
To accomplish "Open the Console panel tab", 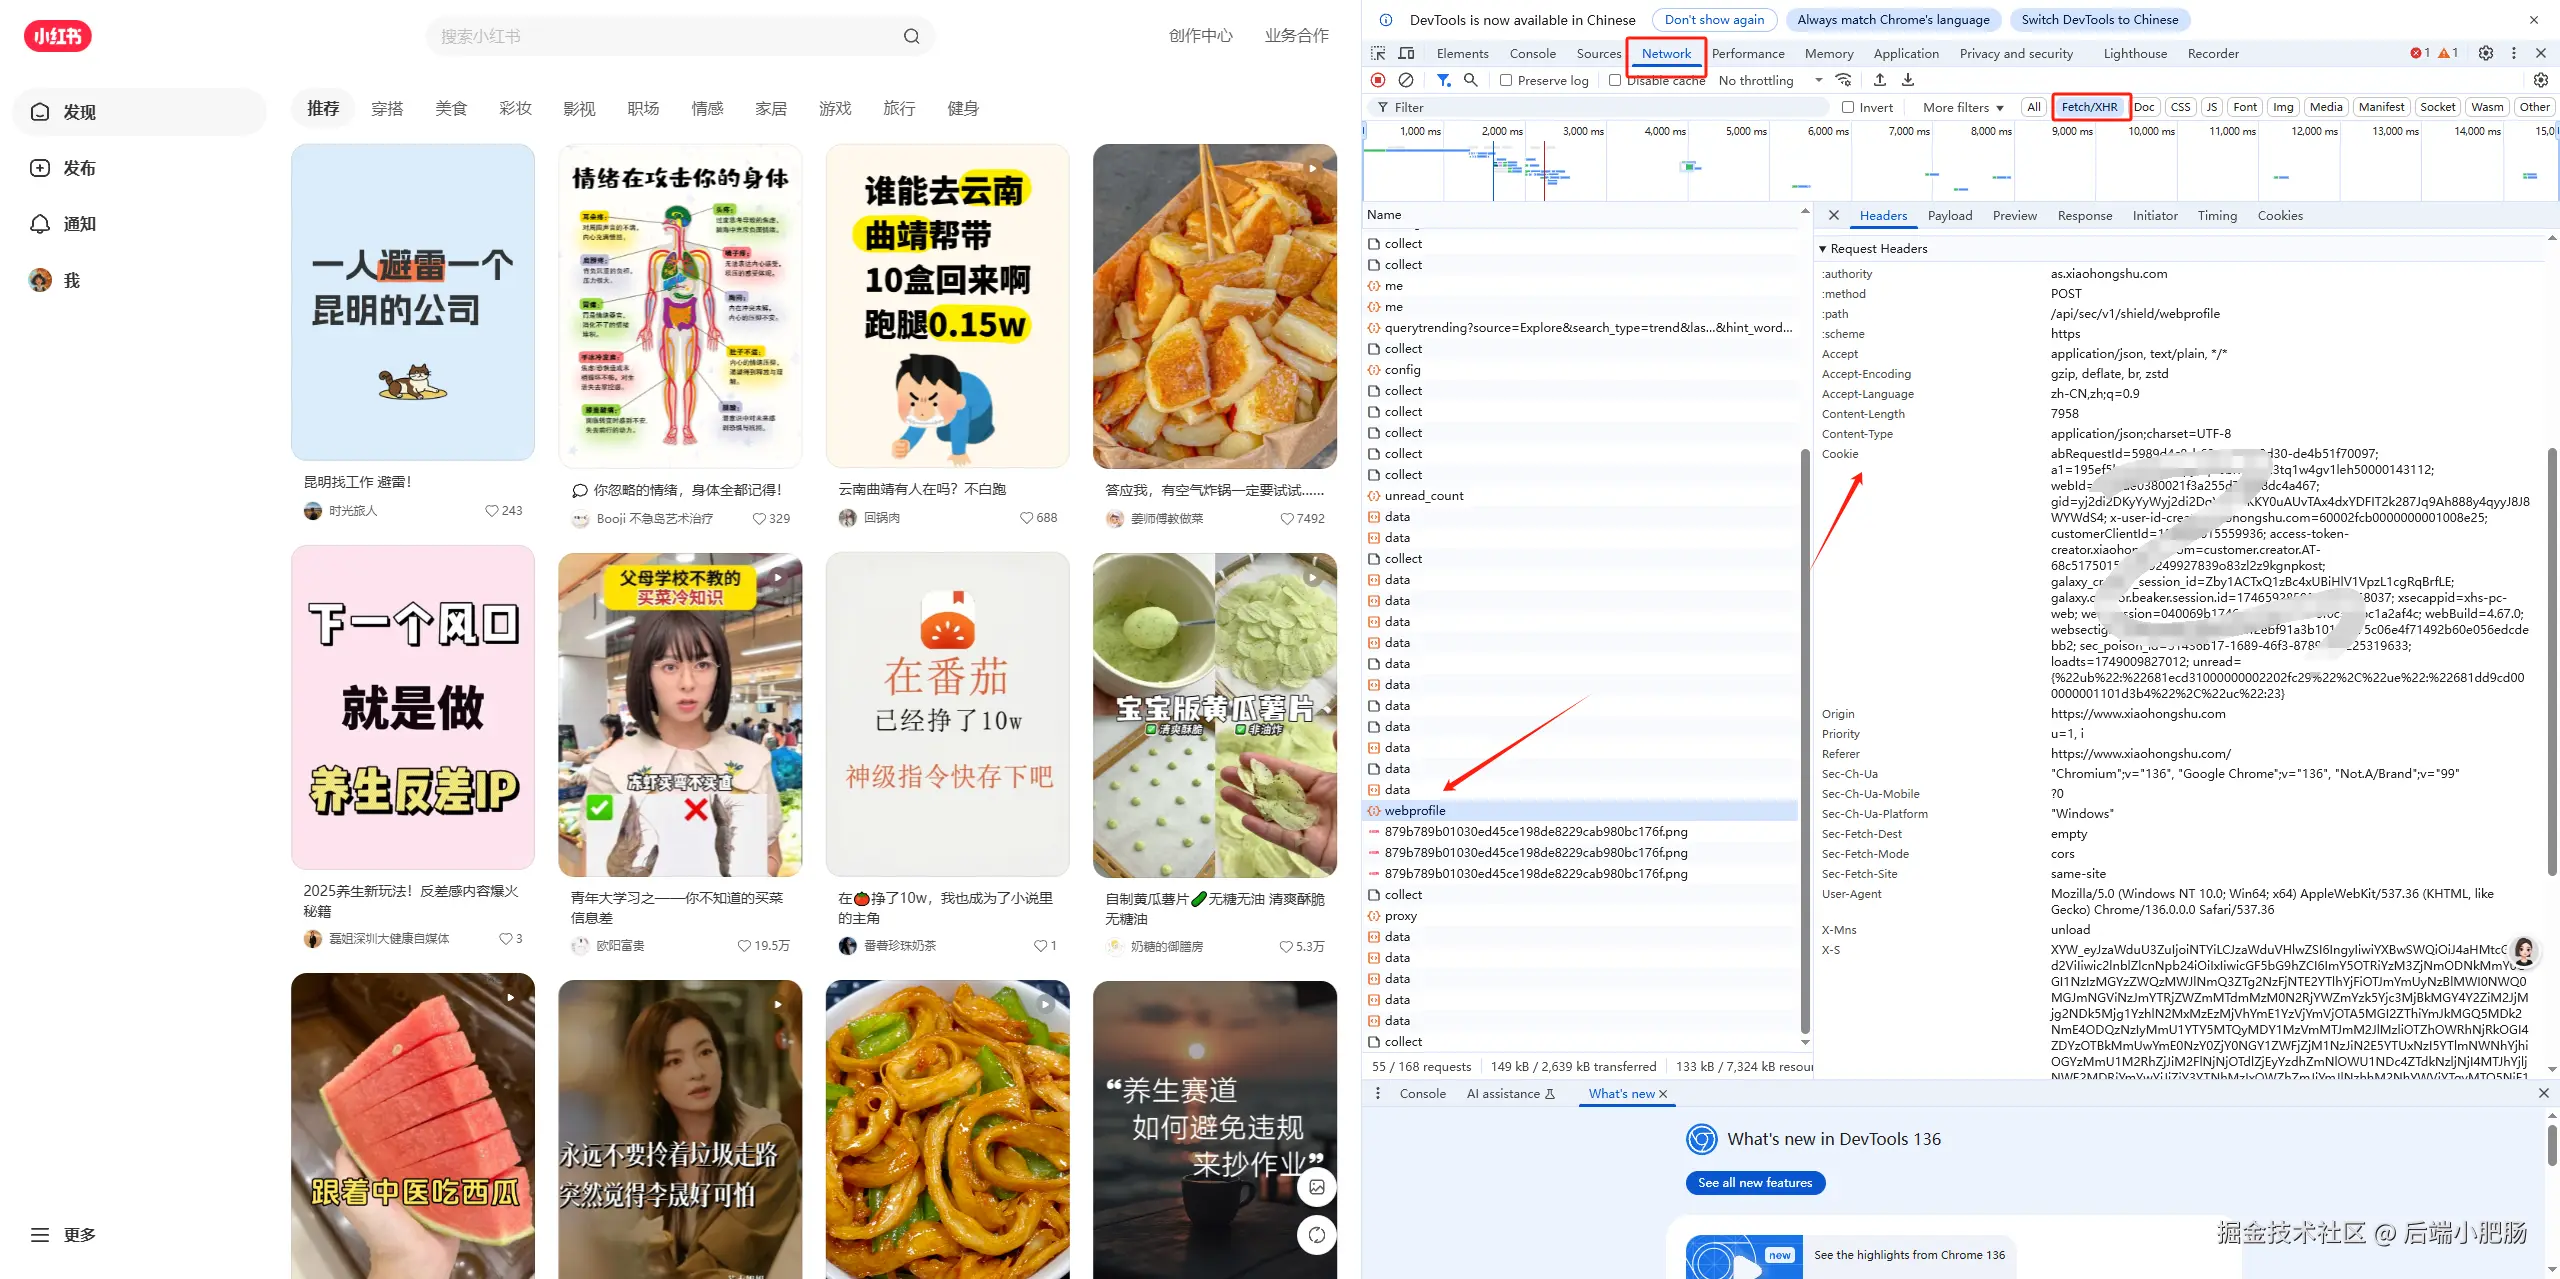I will coord(1532,53).
